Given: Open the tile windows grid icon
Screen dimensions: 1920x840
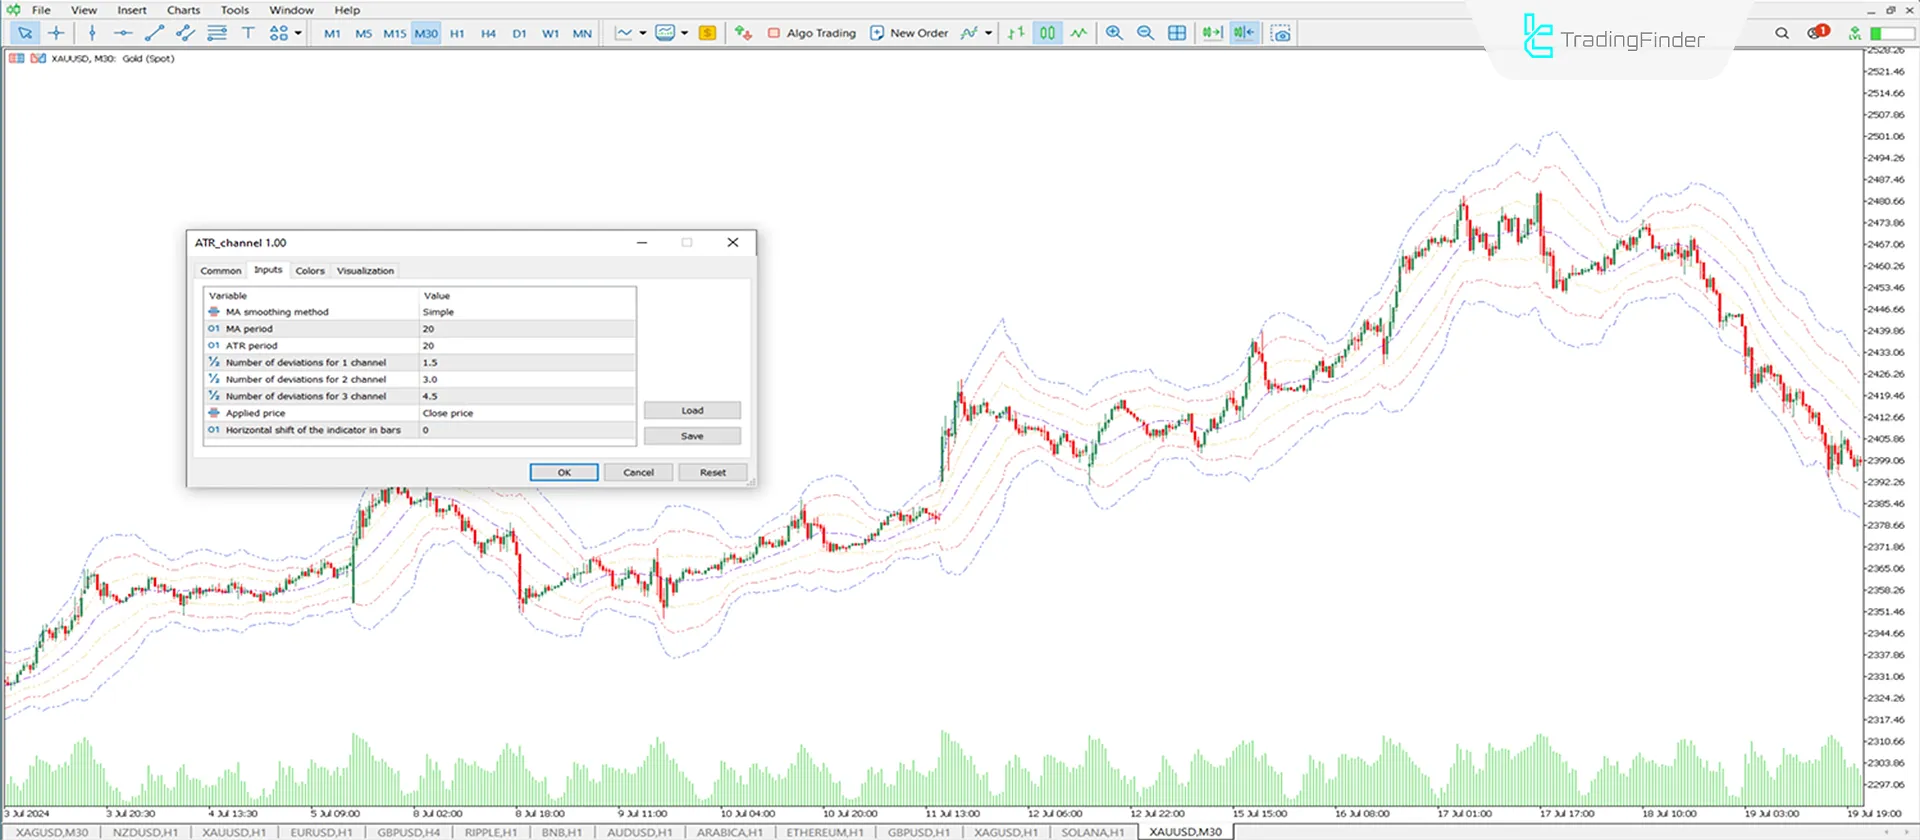Looking at the screenshot, I should [x=1177, y=33].
